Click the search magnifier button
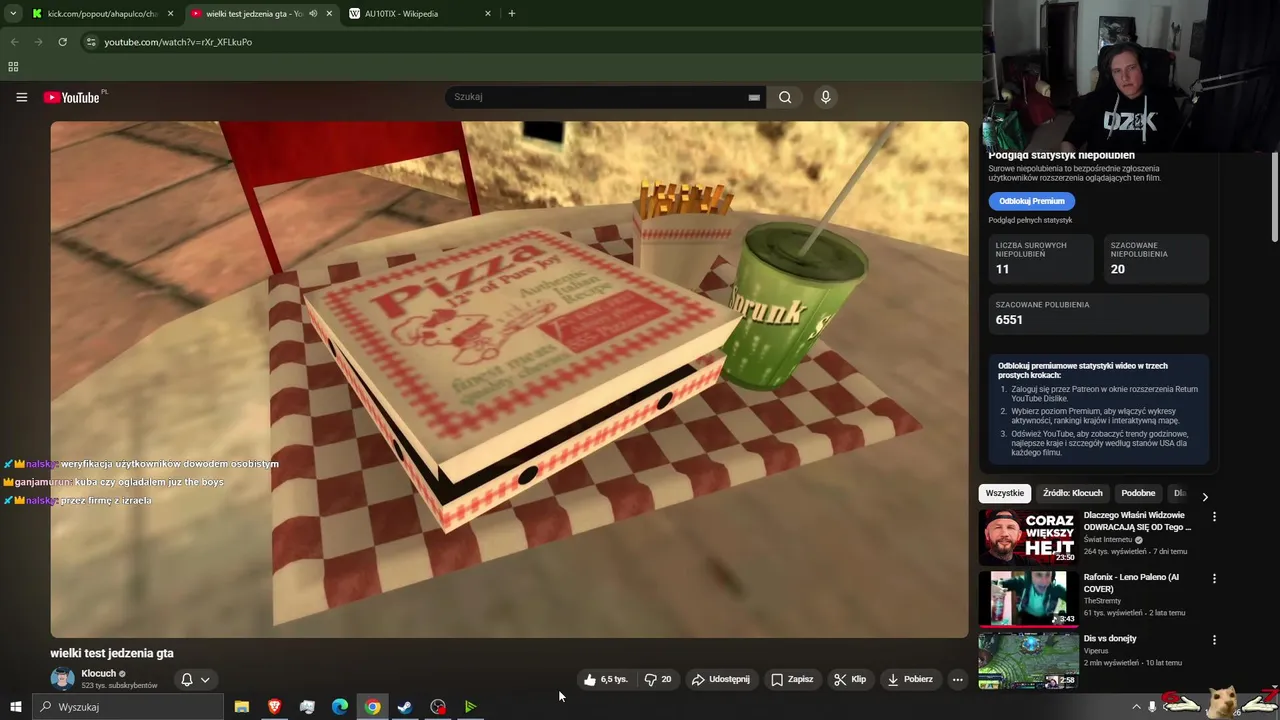 pos(785,97)
